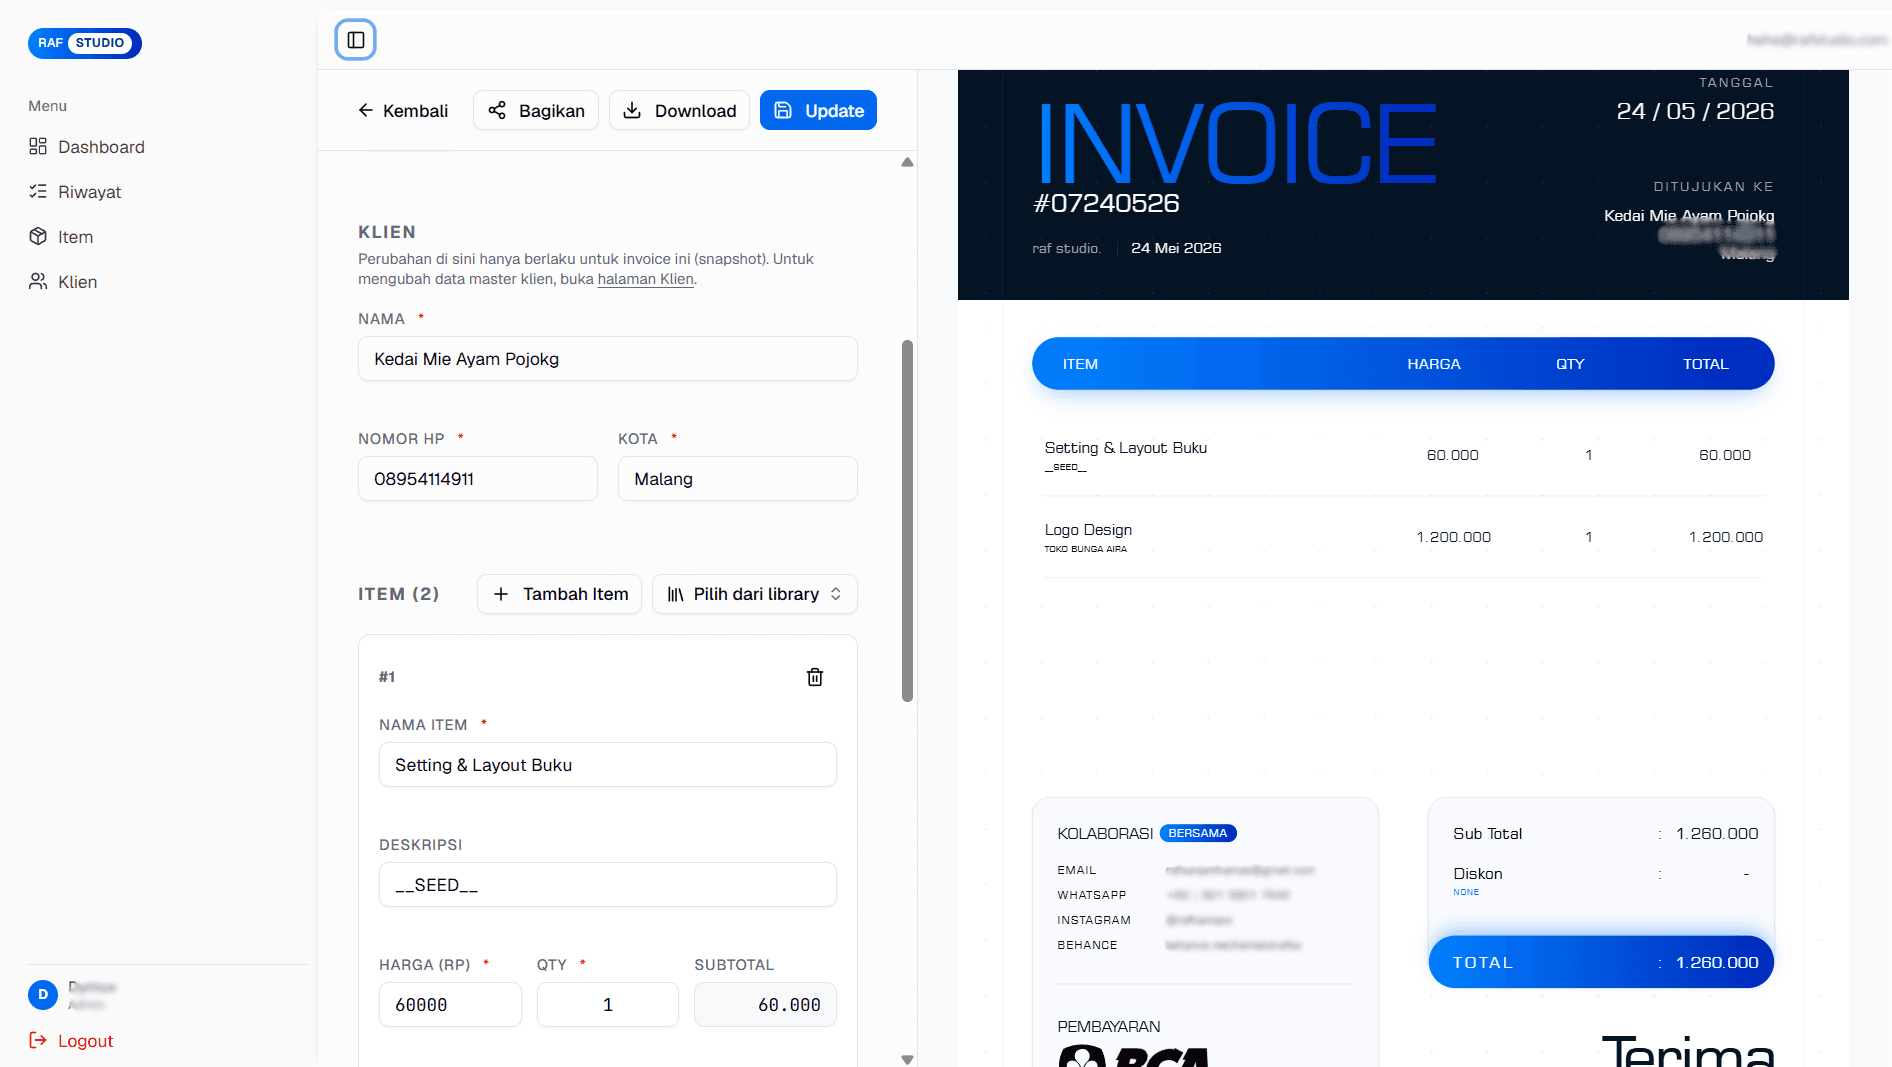Edit the Nama client field
Screen dimensions: 1892x1067
[x=608, y=359]
